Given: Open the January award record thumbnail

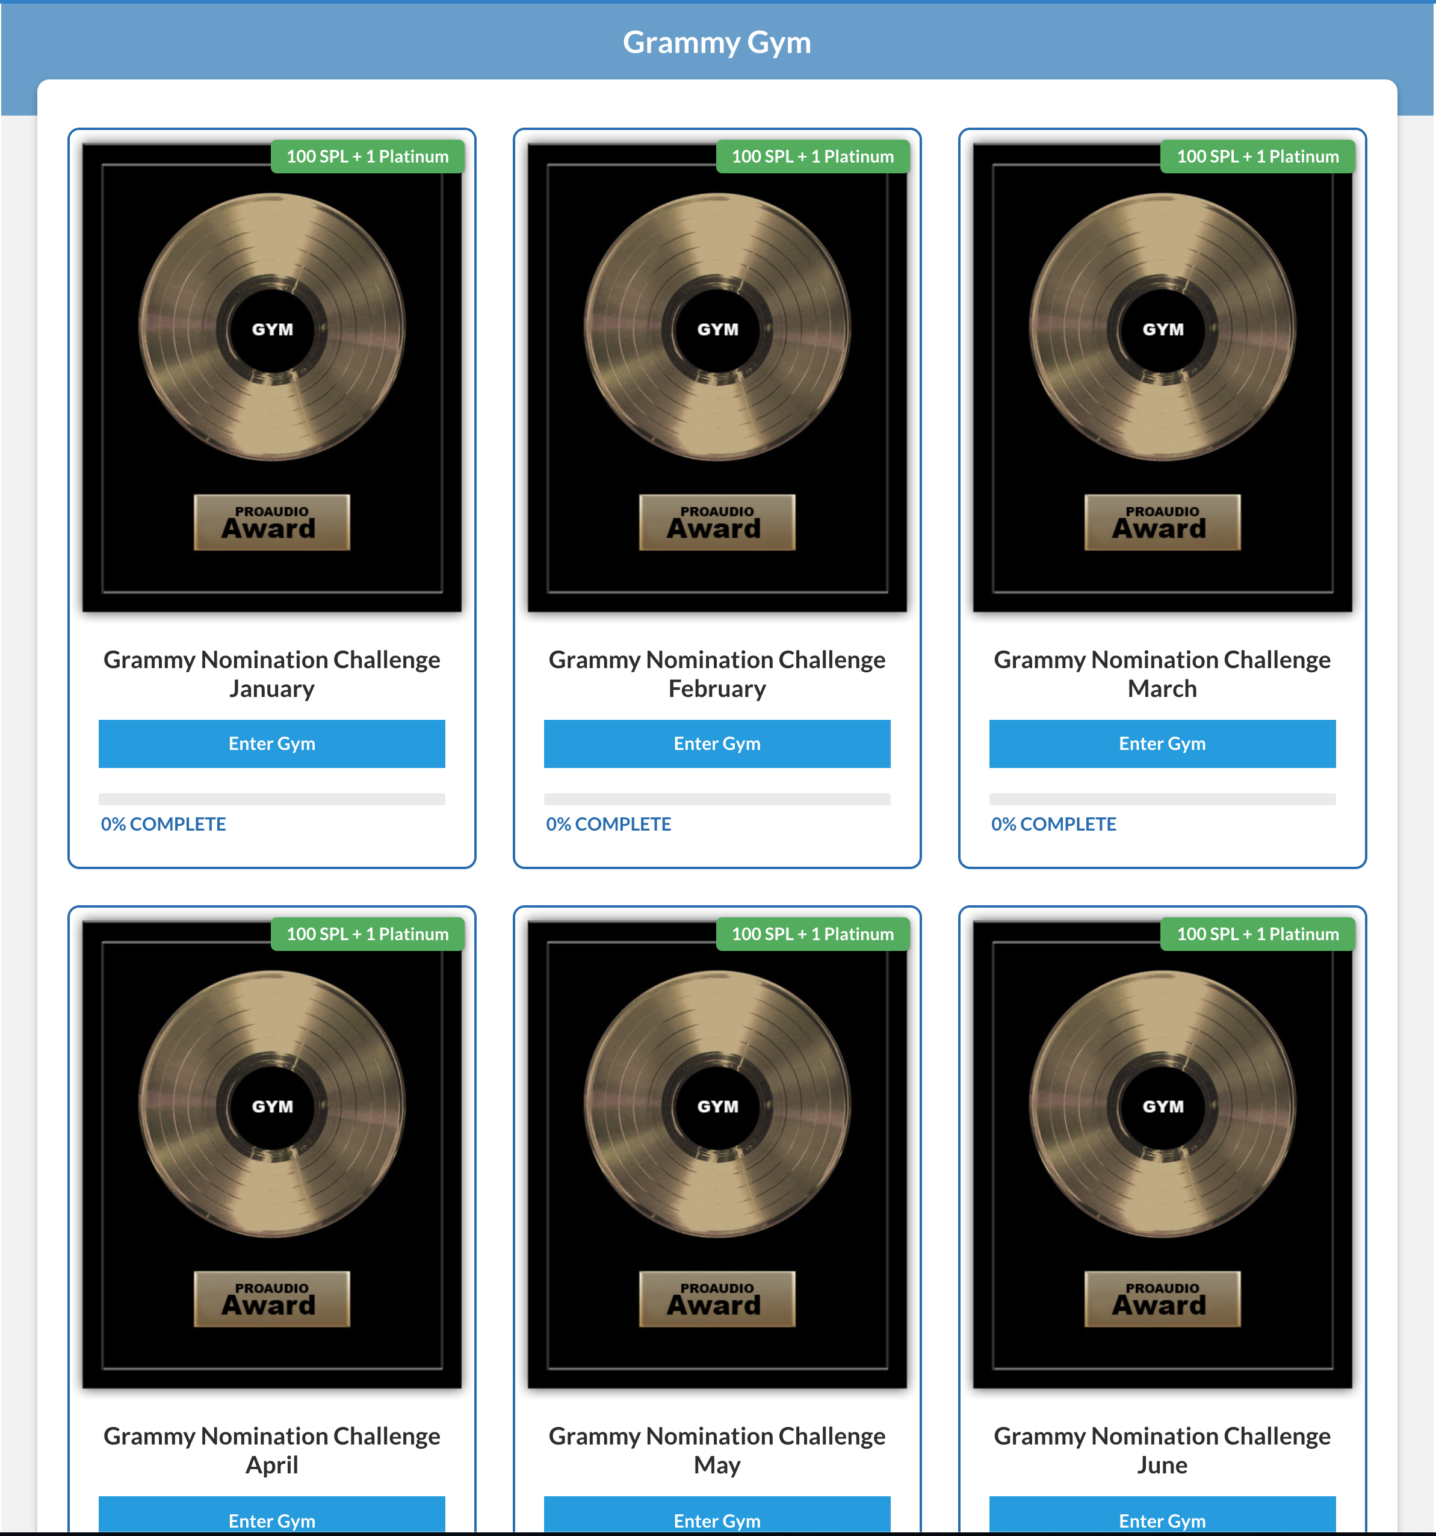Looking at the screenshot, I should click(x=271, y=375).
